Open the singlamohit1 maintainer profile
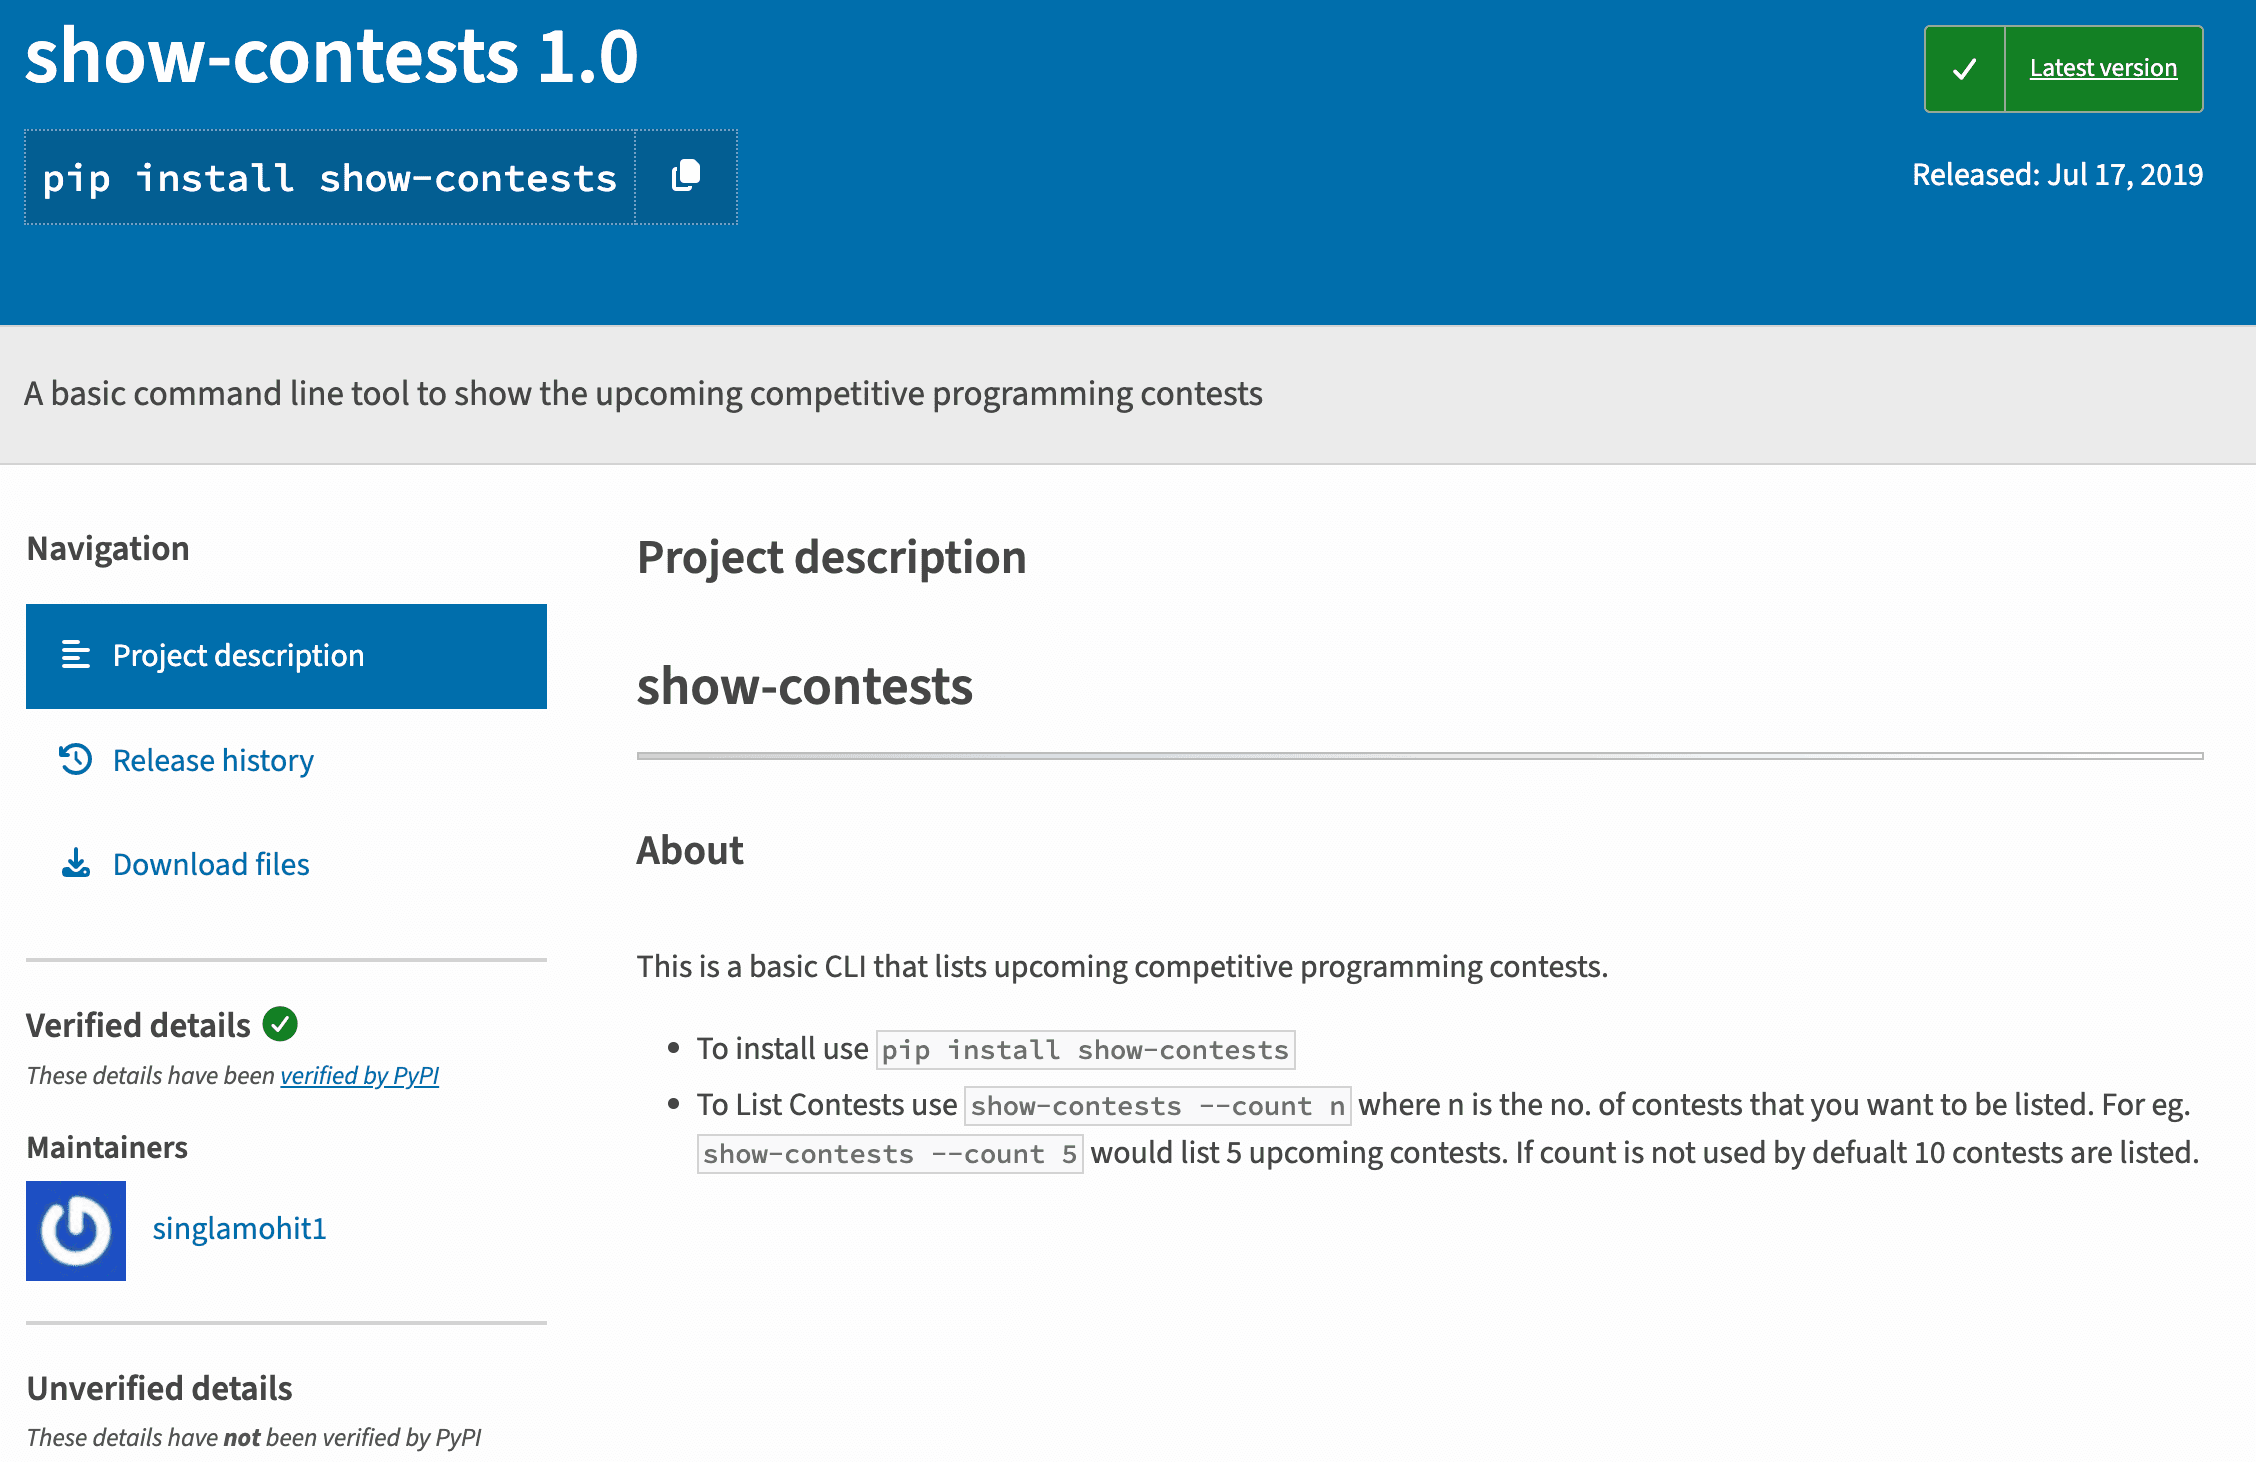 pos(239,1229)
